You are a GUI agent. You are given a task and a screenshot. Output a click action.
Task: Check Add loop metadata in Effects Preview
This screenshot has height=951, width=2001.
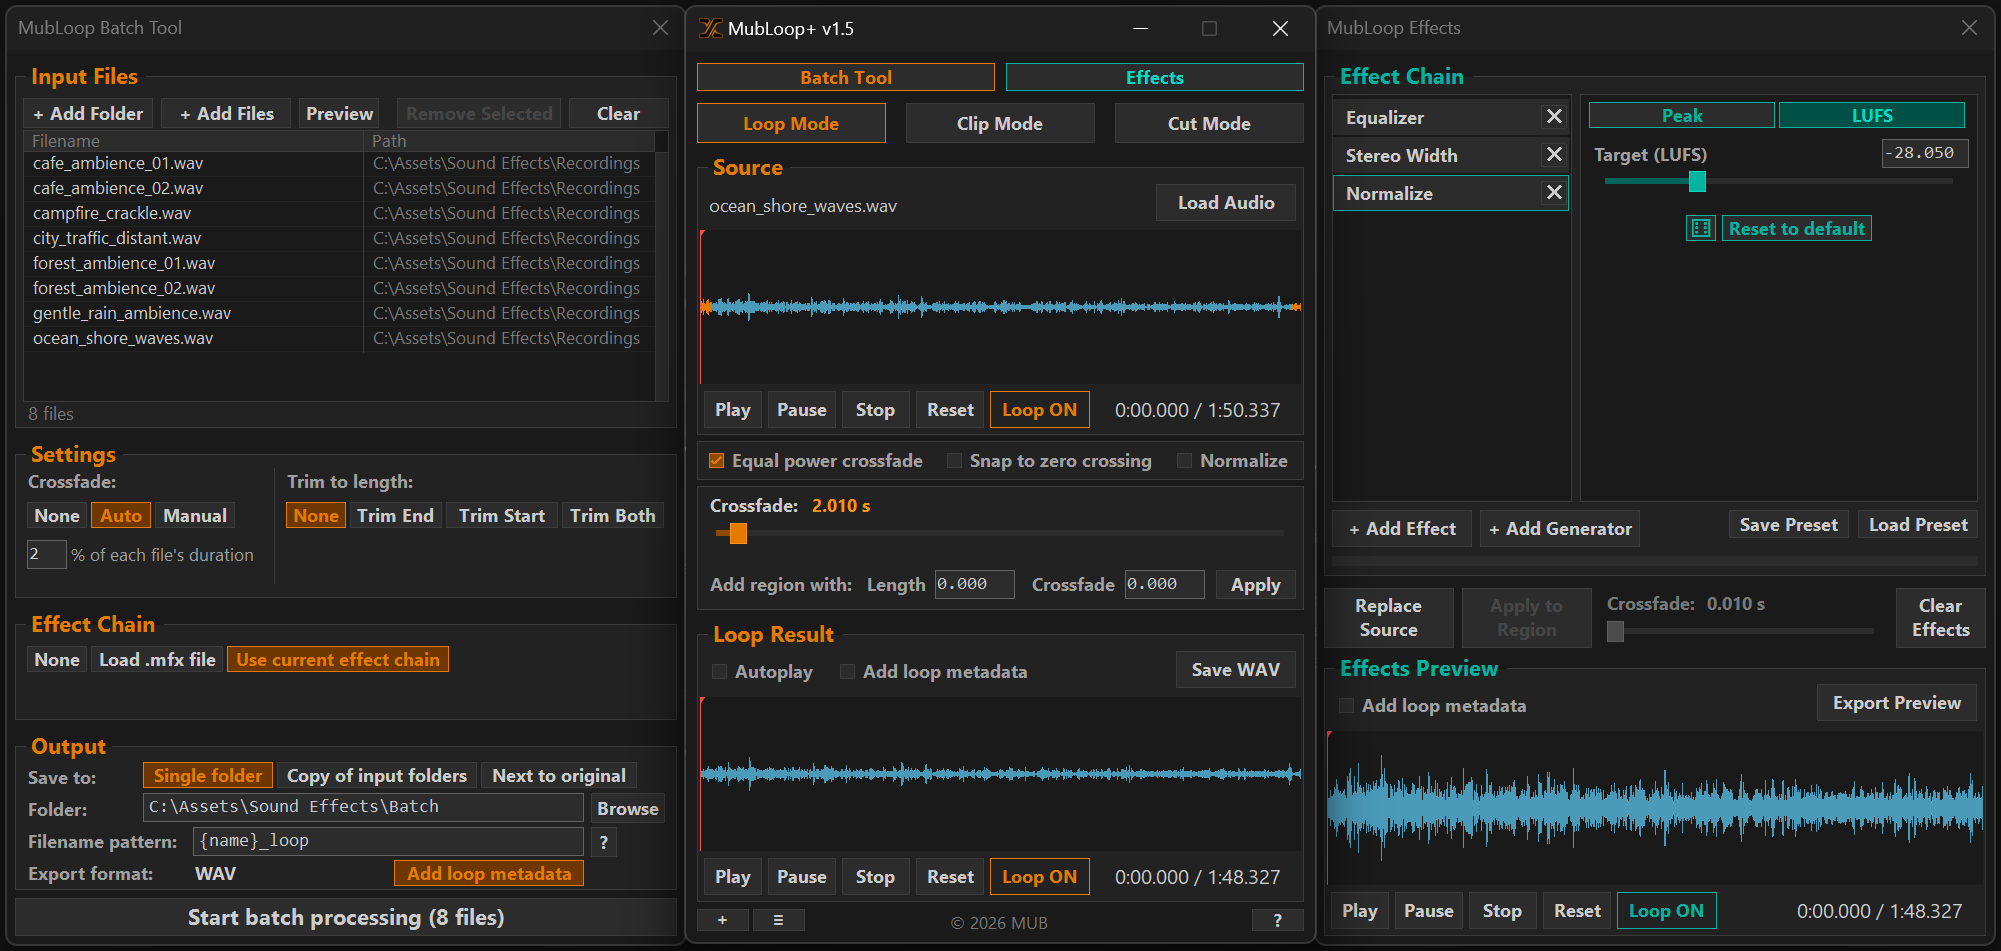pyautogui.click(x=1346, y=706)
